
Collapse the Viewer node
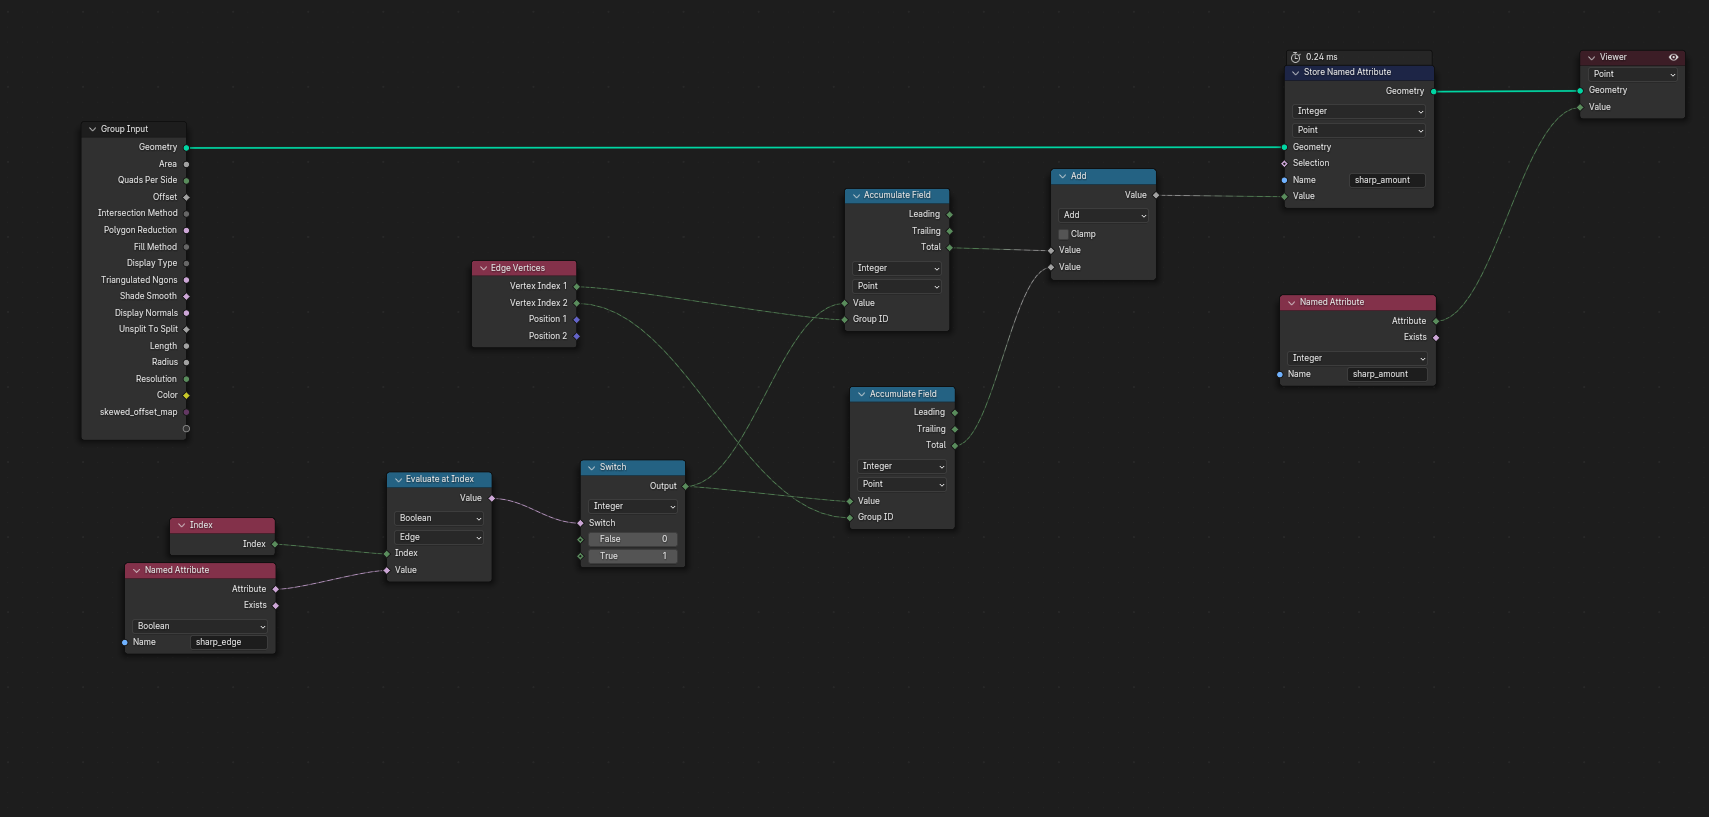[x=1591, y=57]
